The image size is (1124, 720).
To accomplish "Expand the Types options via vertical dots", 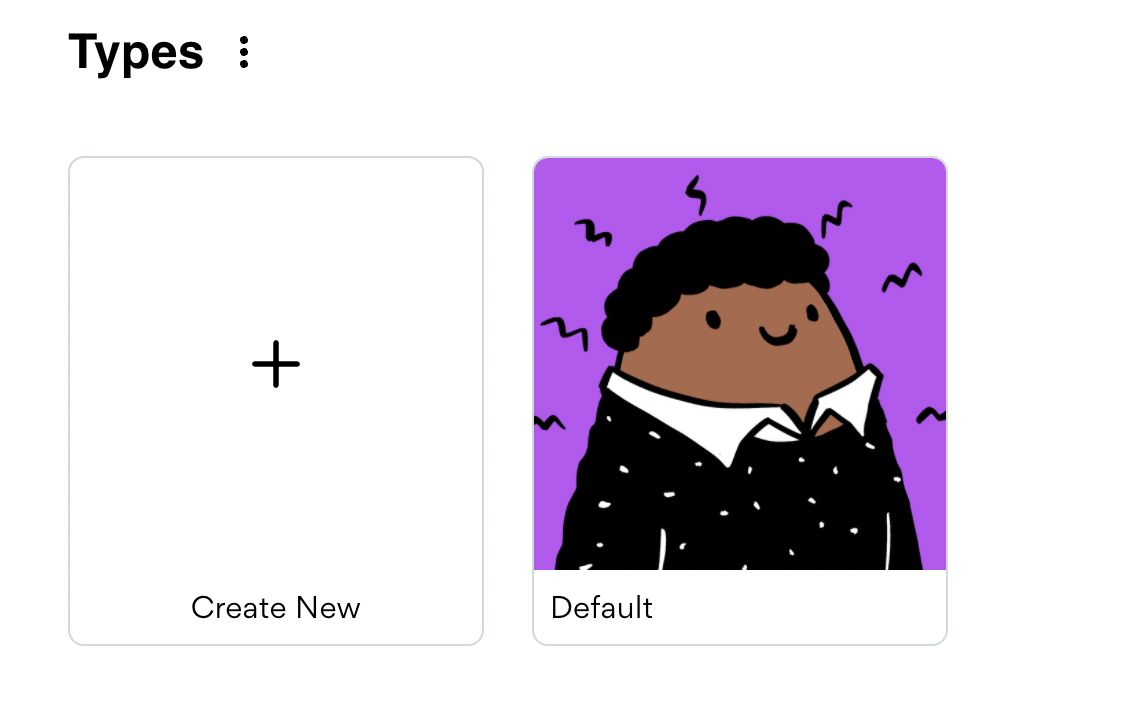I will [x=244, y=52].
